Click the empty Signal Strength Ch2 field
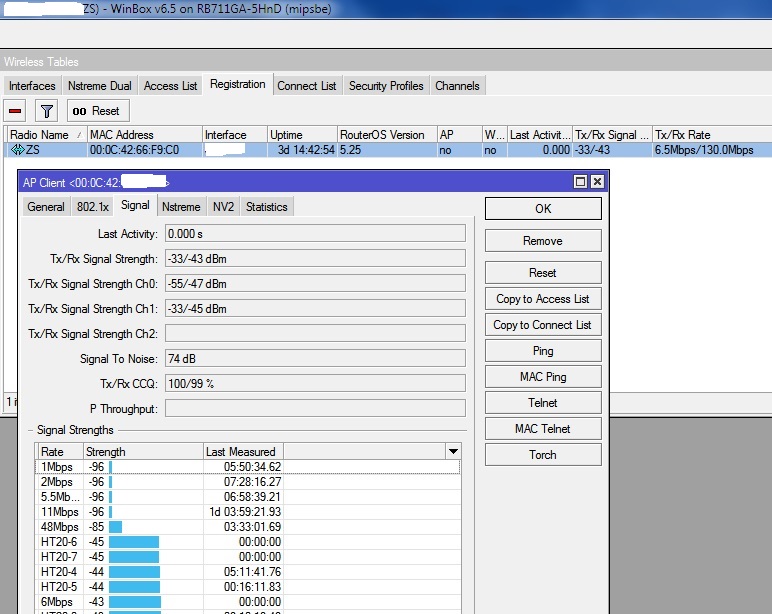 pos(315,334)
